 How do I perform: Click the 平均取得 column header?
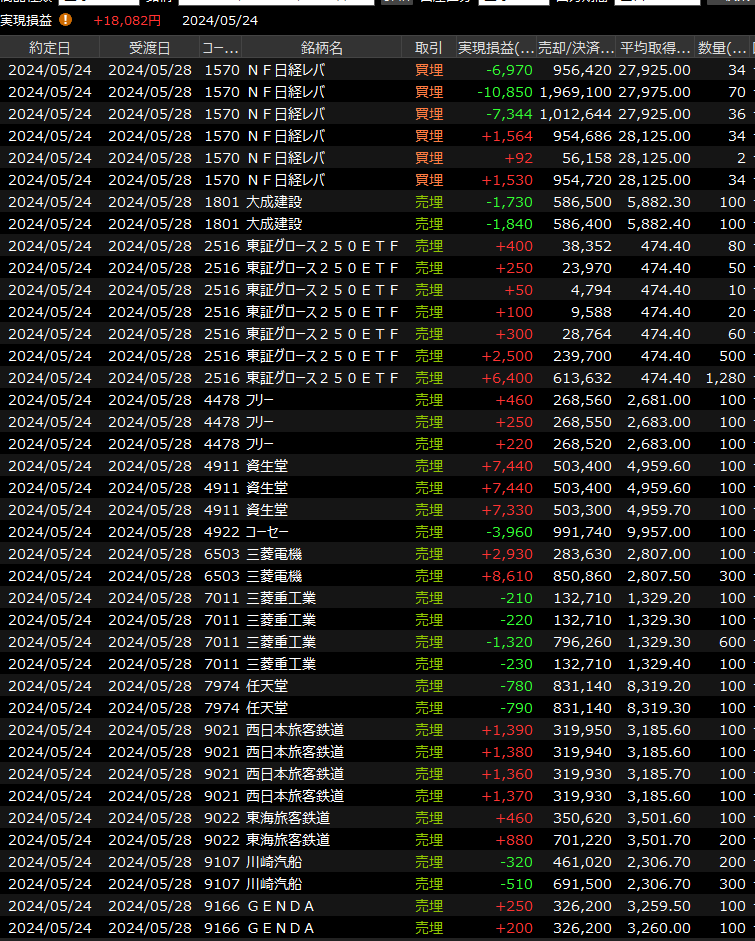tap(655, 48)
